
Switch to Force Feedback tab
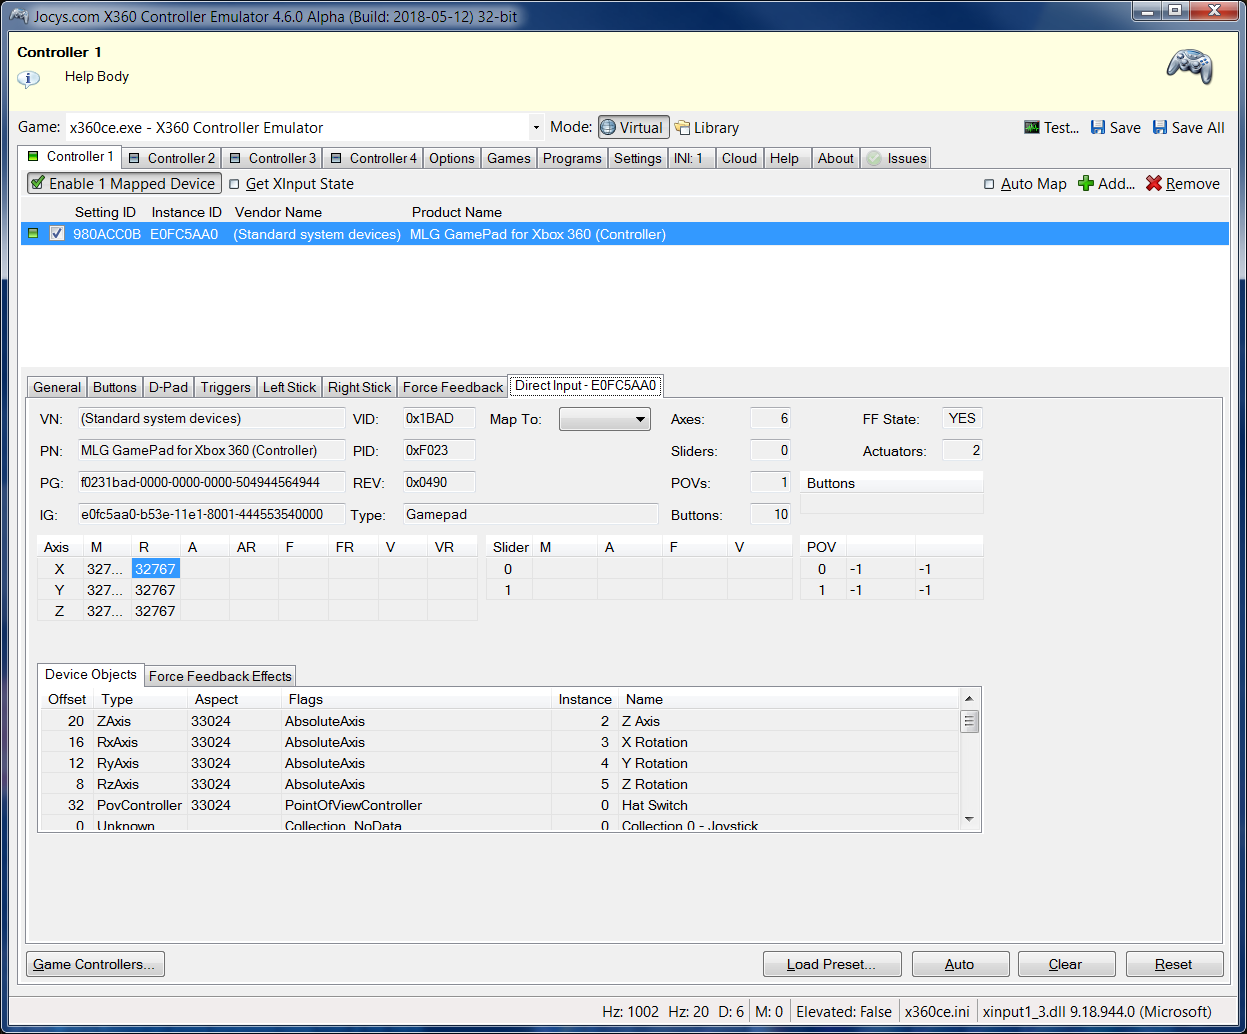tap(453, 387)
